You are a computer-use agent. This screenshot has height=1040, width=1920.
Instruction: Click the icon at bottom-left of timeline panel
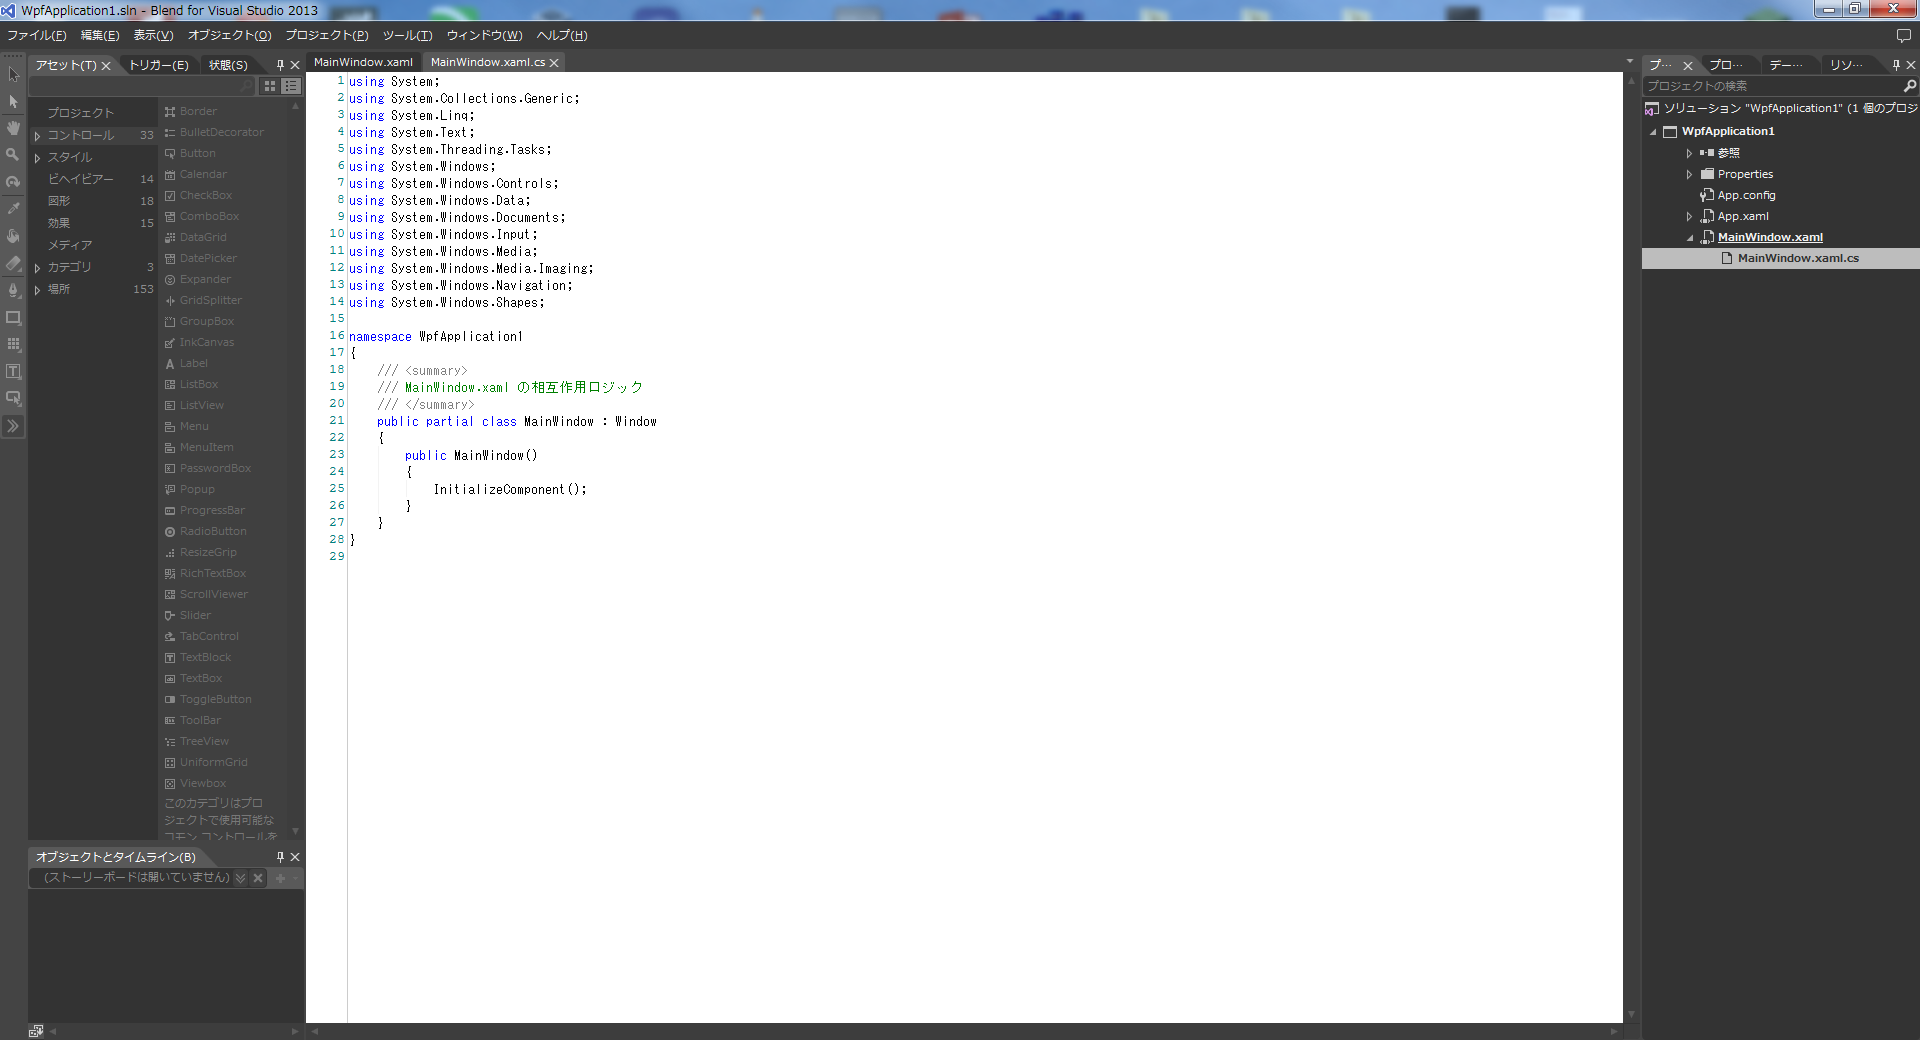tap(36, 1031)
